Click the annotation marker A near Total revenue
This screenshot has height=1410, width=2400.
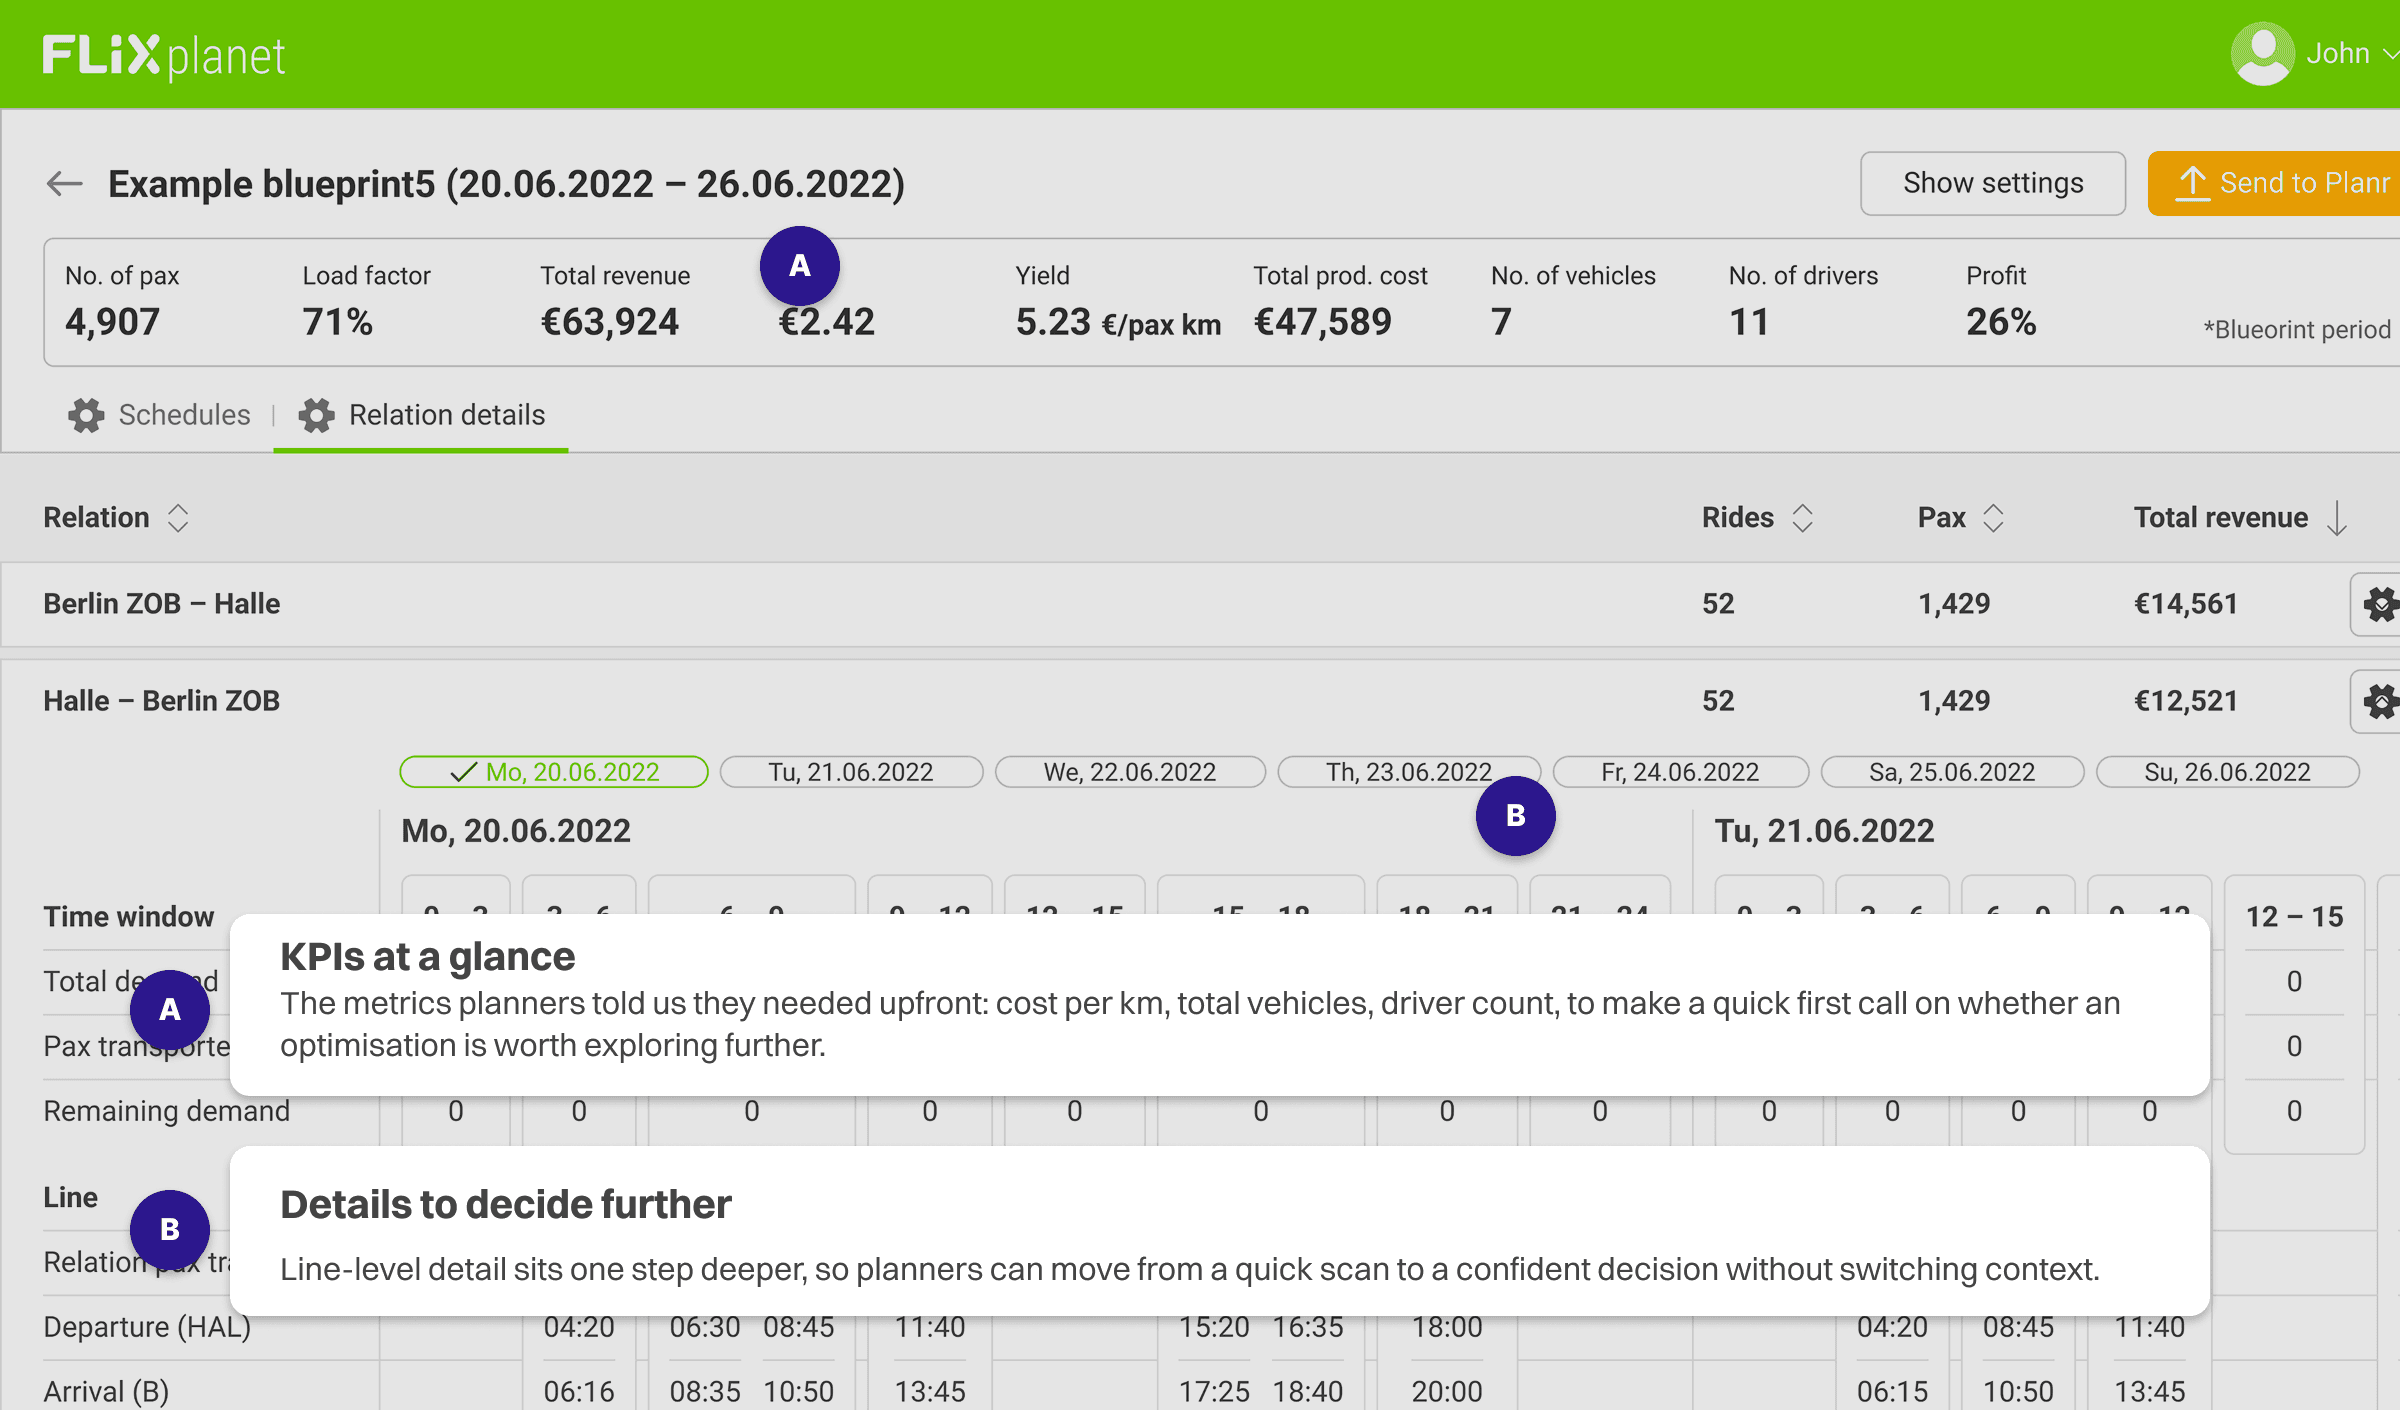(x=799, y=266)
